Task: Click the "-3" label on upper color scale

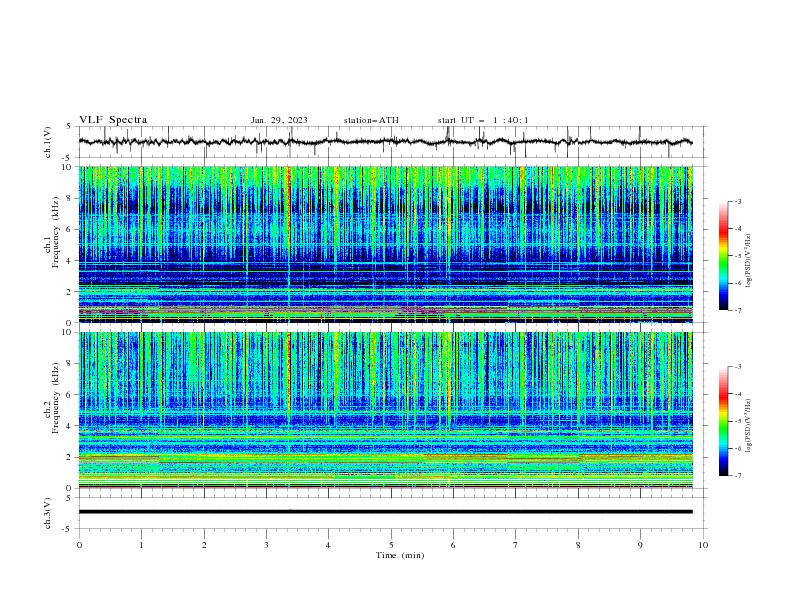Action: (x=738, y=201)
